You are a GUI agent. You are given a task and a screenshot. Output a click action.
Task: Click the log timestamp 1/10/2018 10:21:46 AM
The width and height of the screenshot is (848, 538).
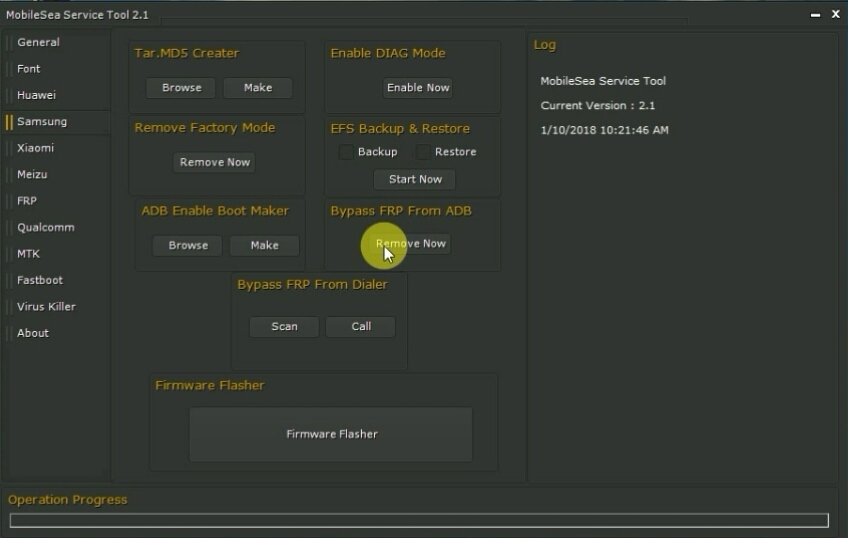click(605, 130)
